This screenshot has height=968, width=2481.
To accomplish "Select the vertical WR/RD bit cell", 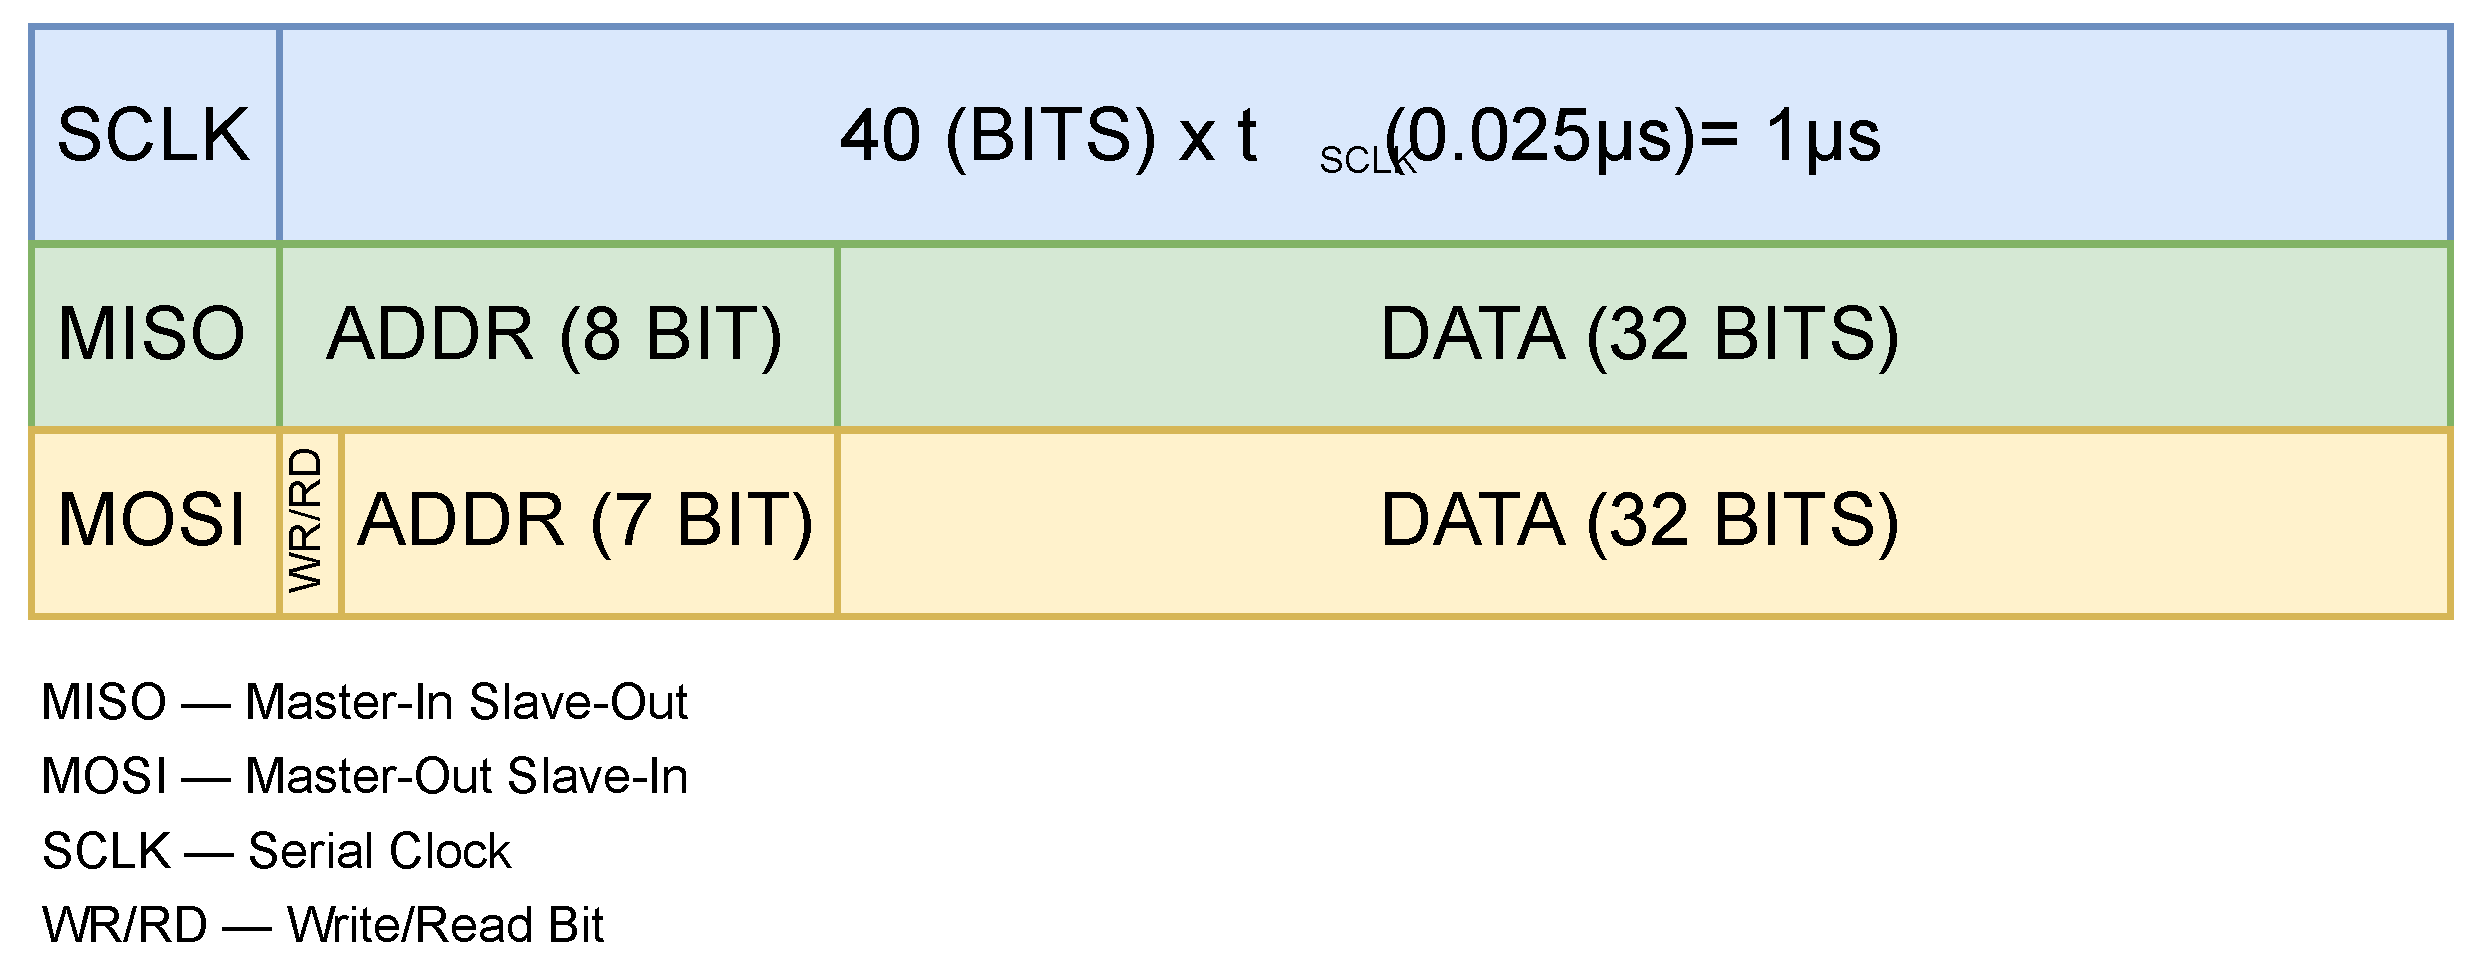I will click(x=307, y=520).
